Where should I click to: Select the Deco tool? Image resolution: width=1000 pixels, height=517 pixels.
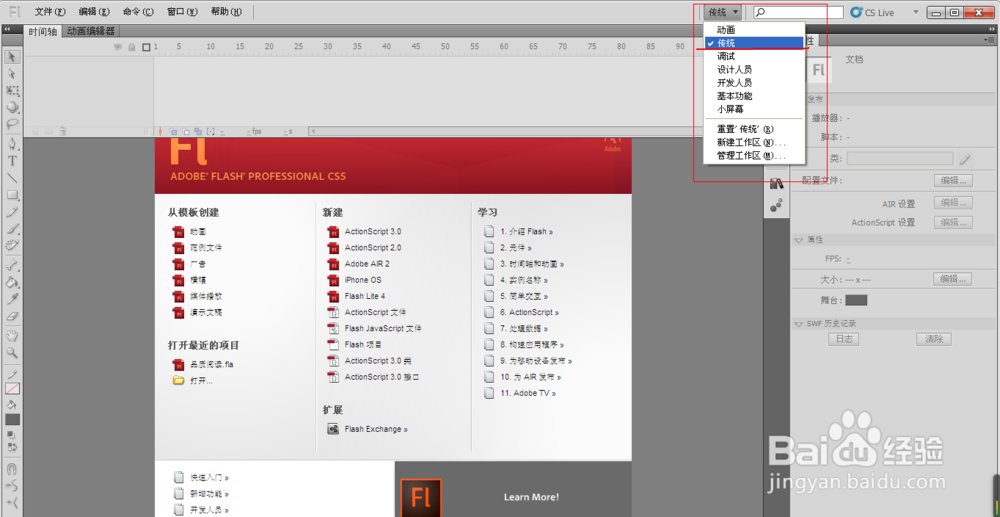12,244
